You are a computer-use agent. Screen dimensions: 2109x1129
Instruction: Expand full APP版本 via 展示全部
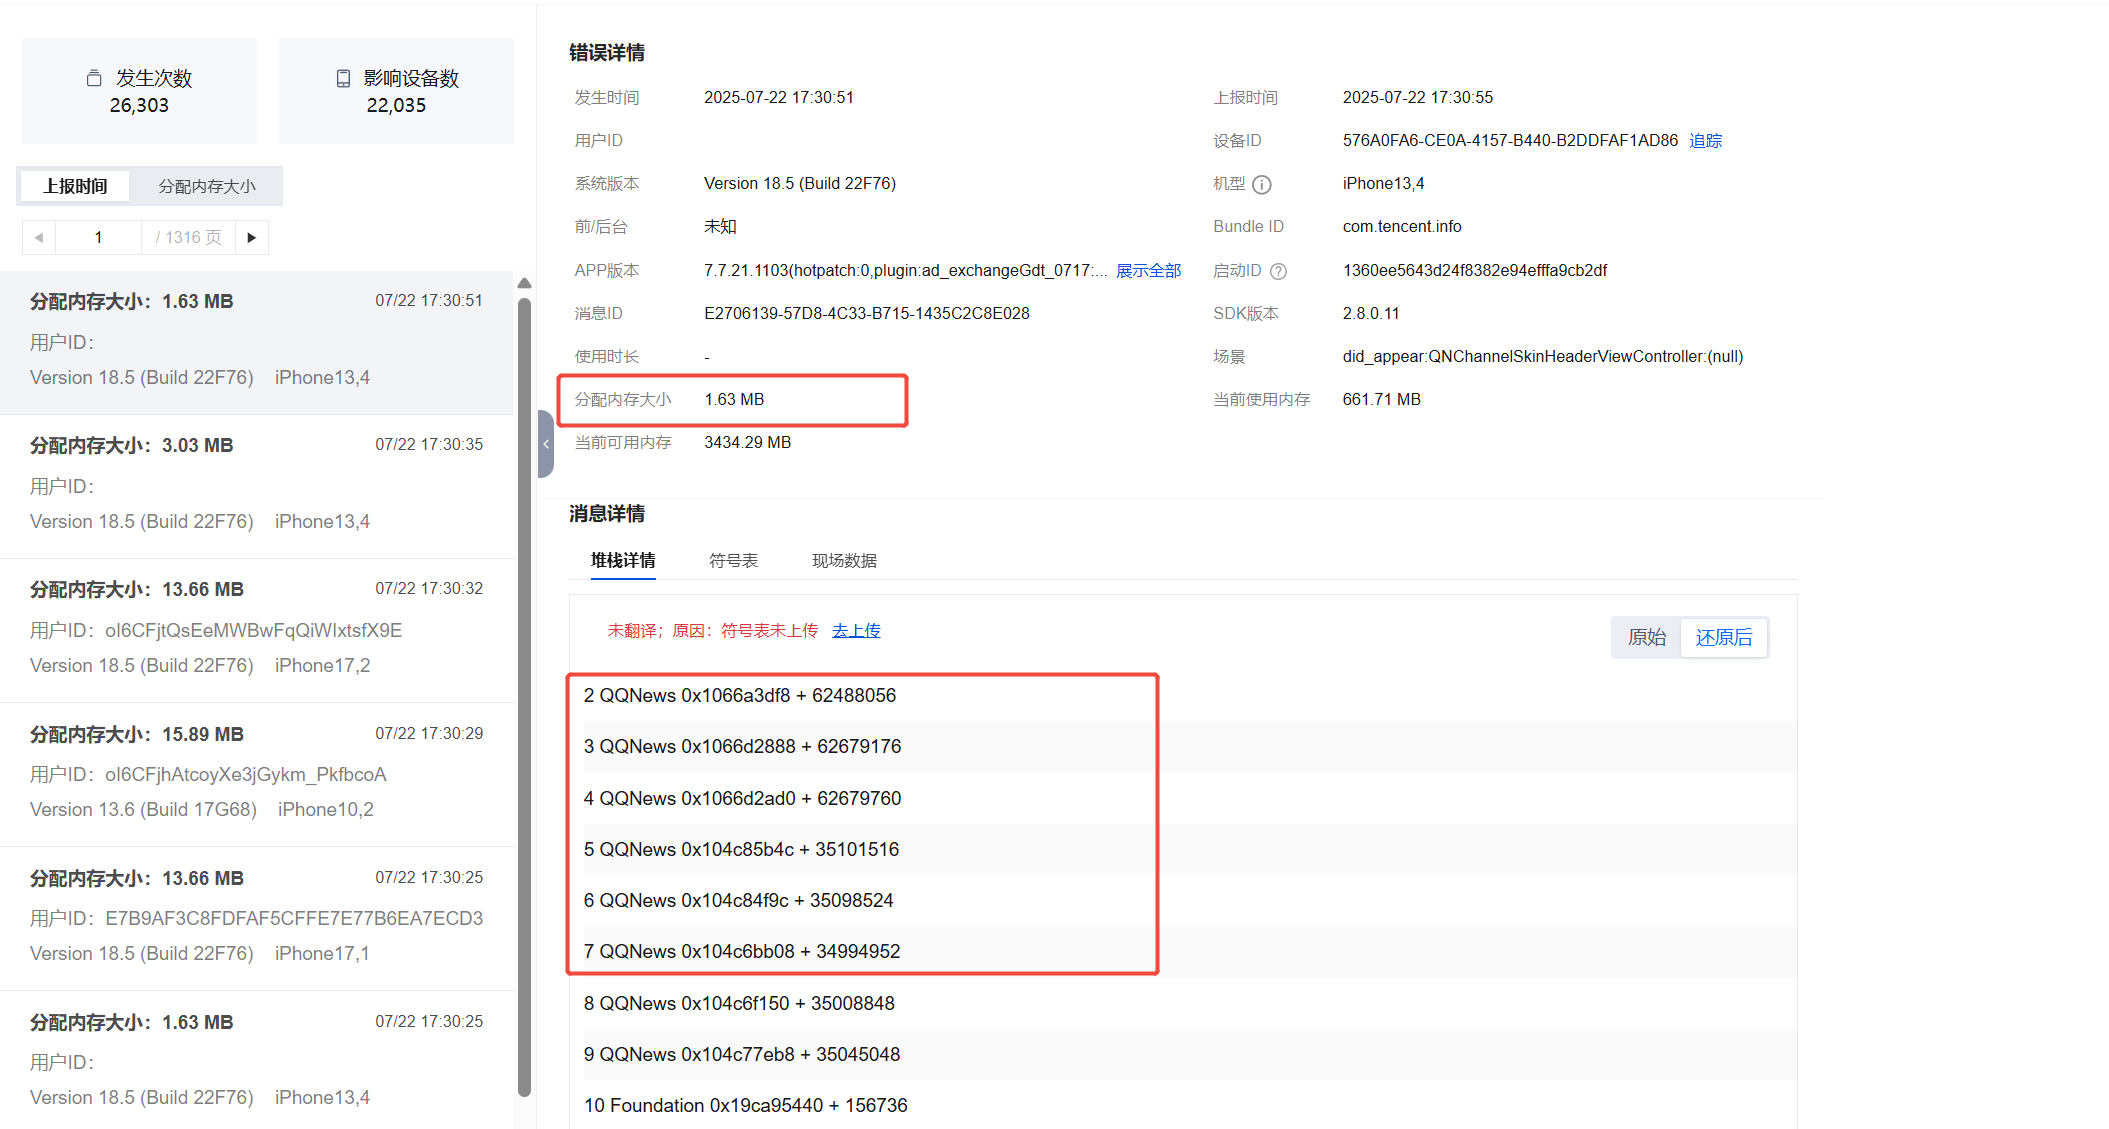pyautogui.click(x=1148, y=270)
